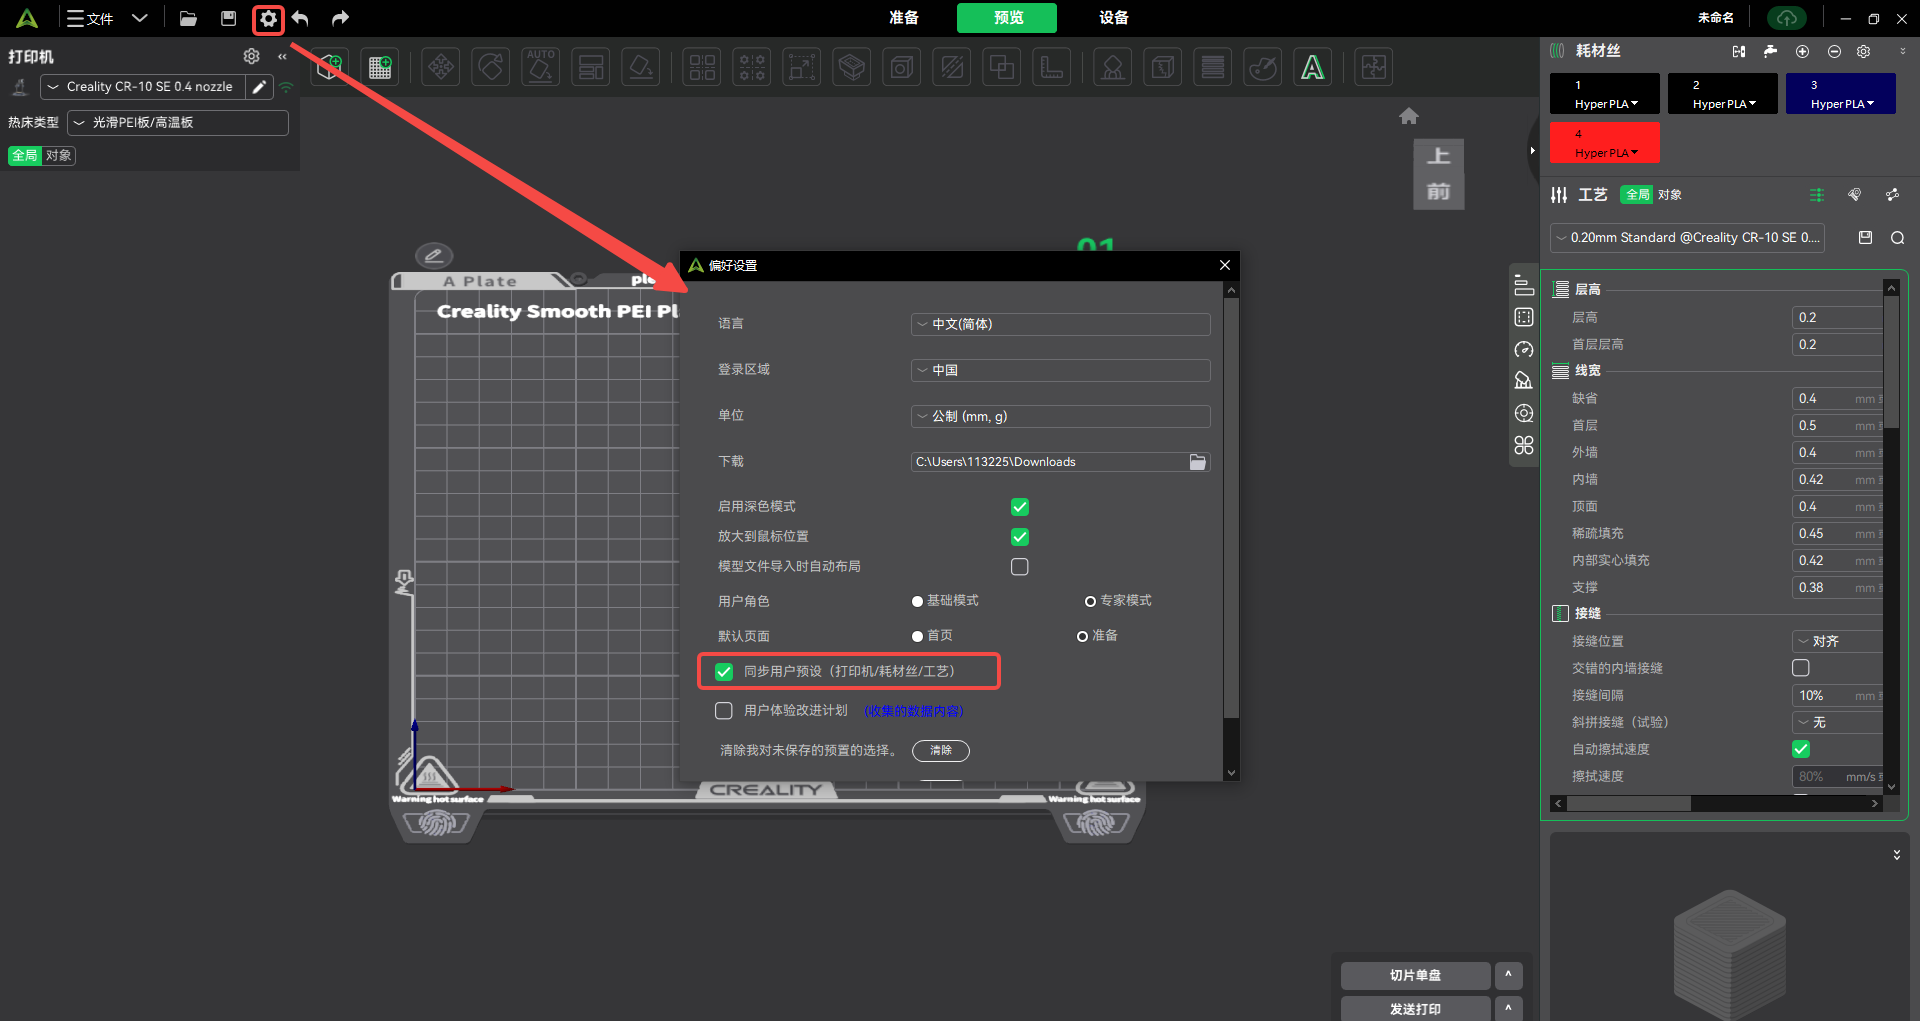Select the move tool icon
Image resolution: width=1920 pixels, height=1021 pixels.
(x=441, y=67)
